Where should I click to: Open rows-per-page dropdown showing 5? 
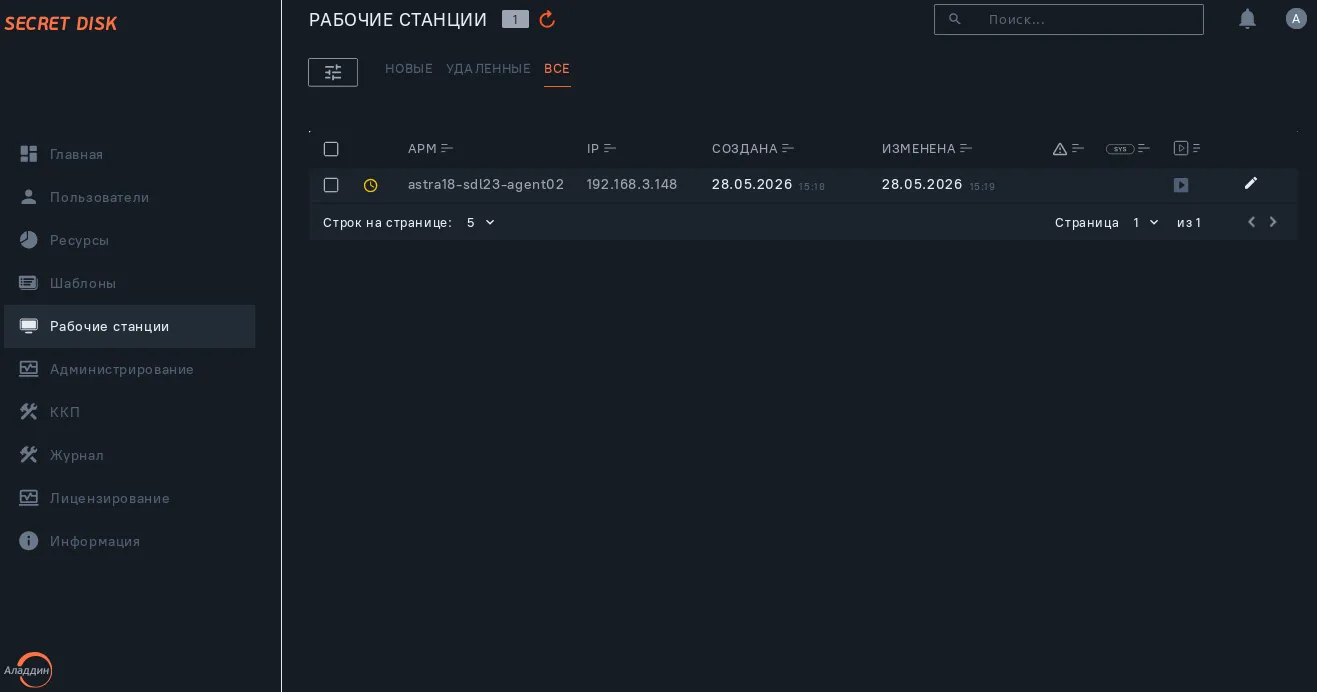point(481,222)
